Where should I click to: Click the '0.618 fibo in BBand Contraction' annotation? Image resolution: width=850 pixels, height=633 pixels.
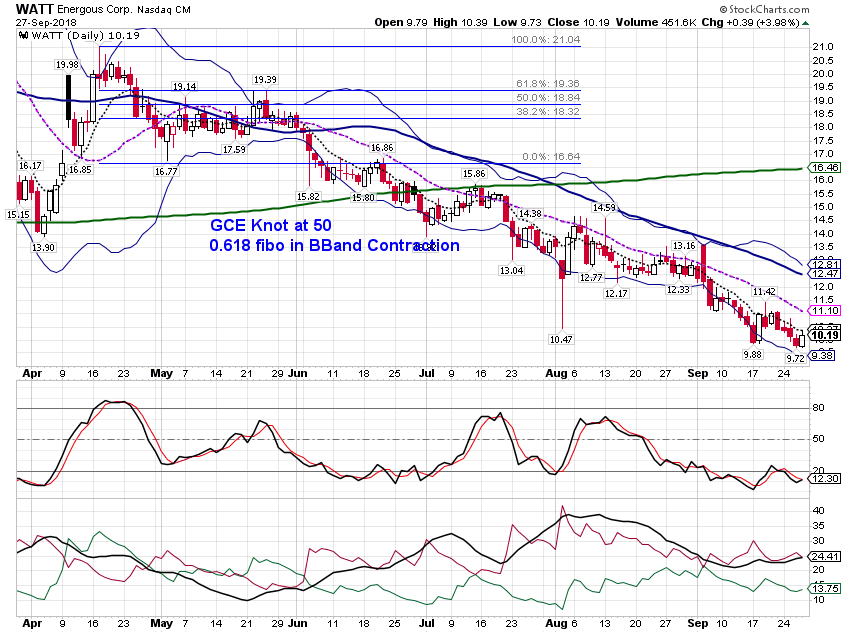tap(334, 246)
